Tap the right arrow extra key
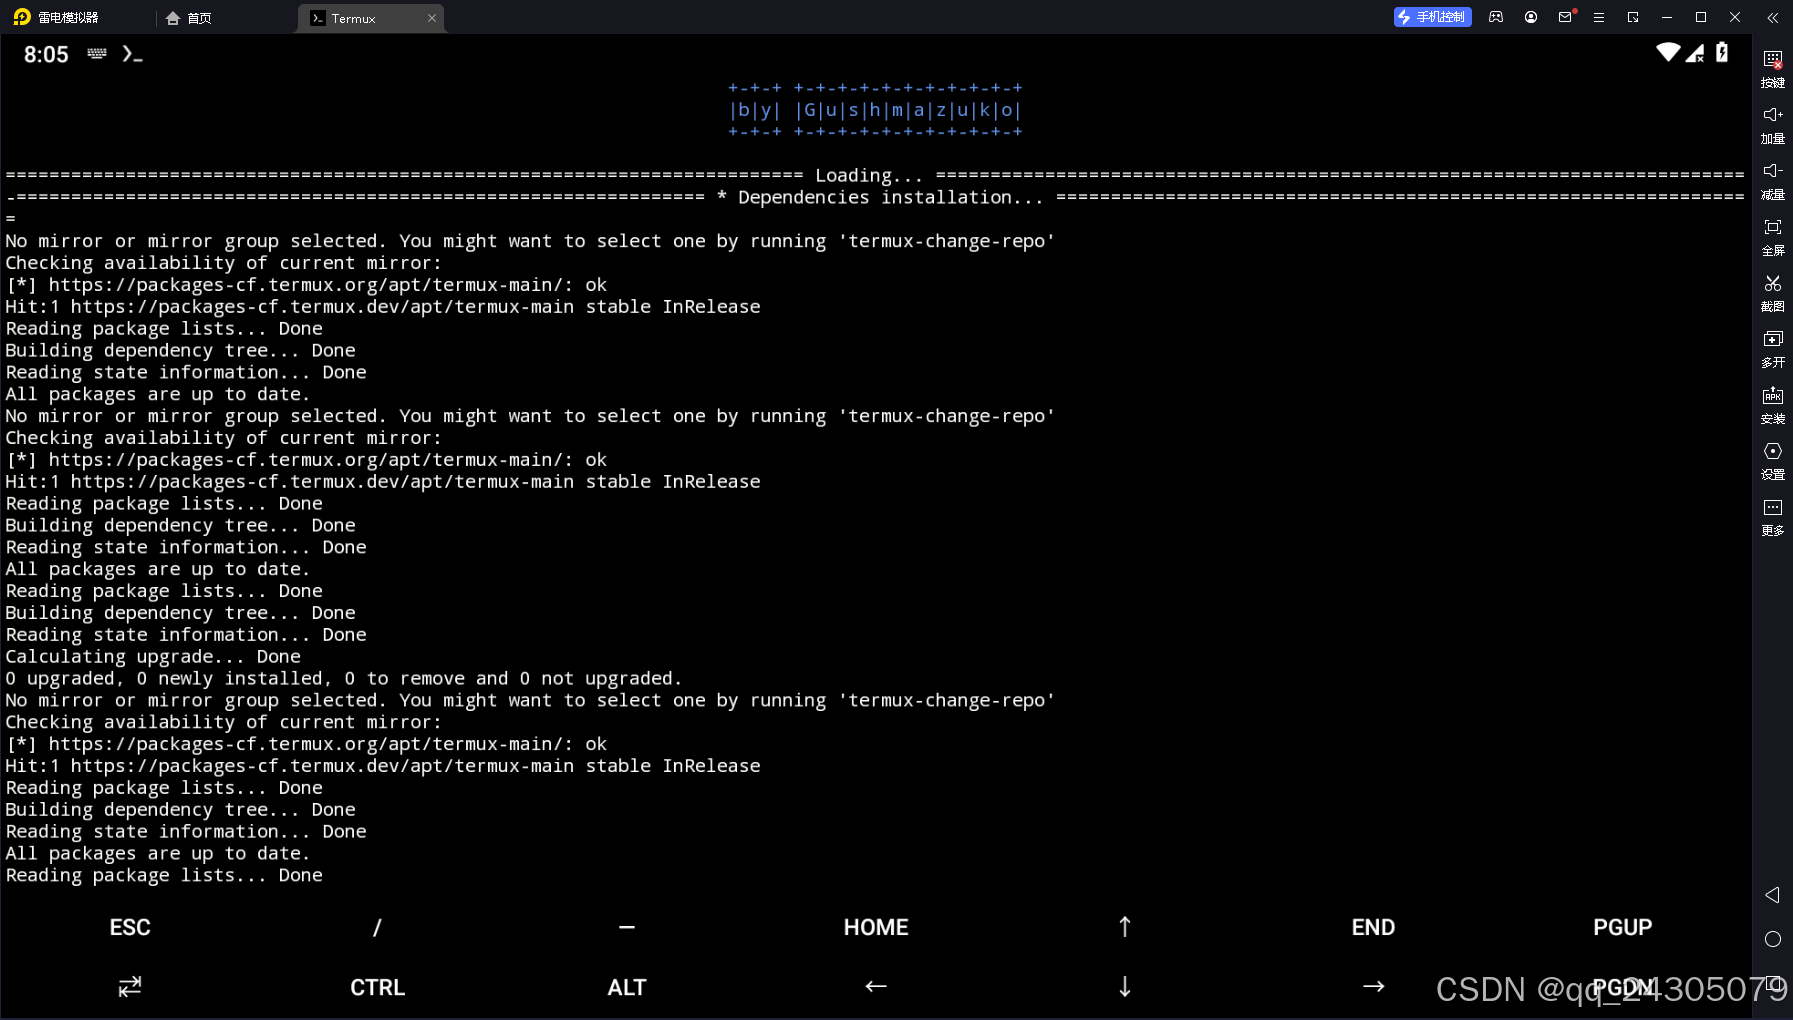Image resolution: width=1793 pixels, height=1020 pixels. click(1374, 986)
